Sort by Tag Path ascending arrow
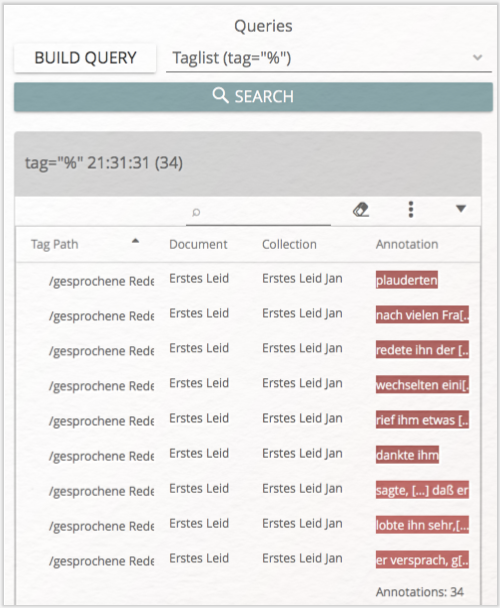500x608 pixels. click(x=135, y=241)
